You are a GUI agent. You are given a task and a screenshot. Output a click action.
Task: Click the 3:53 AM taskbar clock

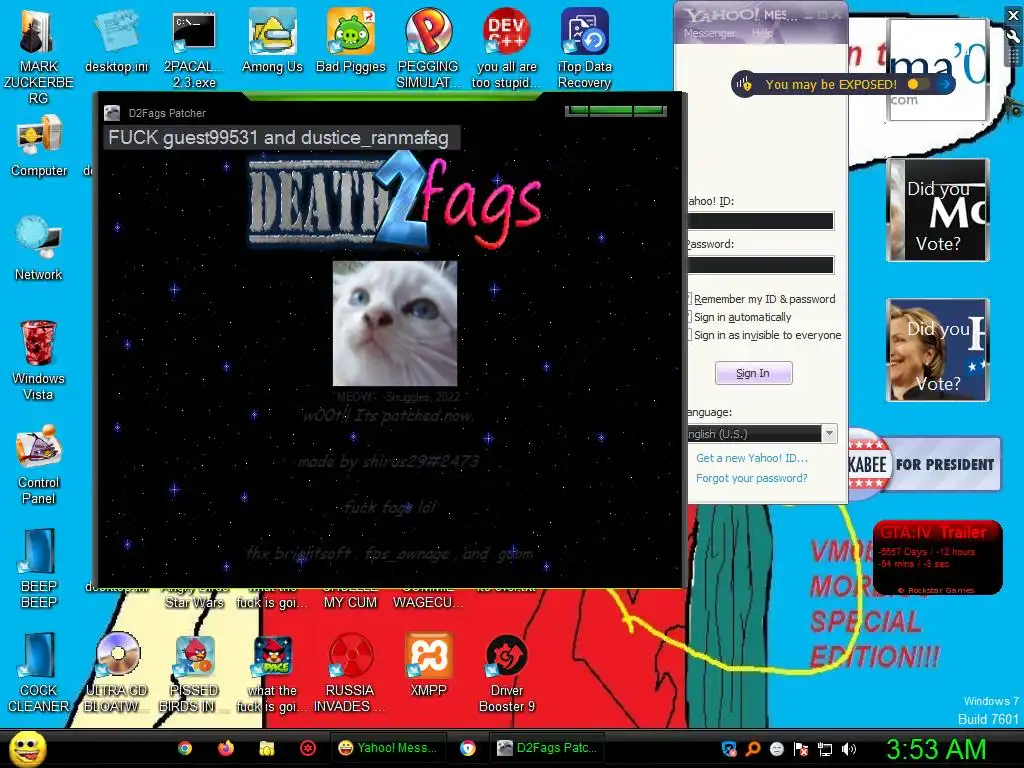(x=936, y=749)
